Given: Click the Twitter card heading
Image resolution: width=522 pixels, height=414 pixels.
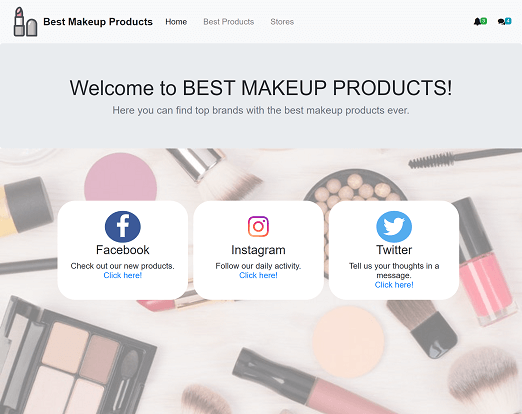Looking at the screenshot, I should click(394, 250).
